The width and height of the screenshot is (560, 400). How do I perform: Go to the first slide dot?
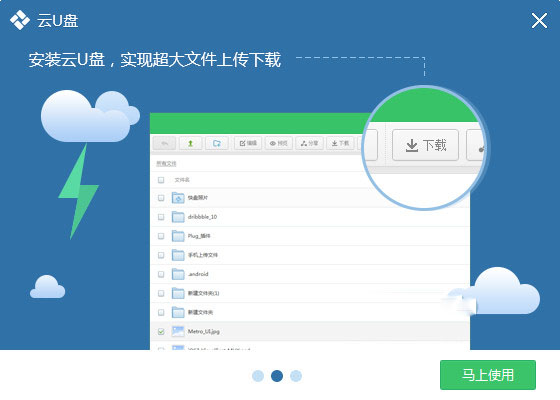(258, 376)
